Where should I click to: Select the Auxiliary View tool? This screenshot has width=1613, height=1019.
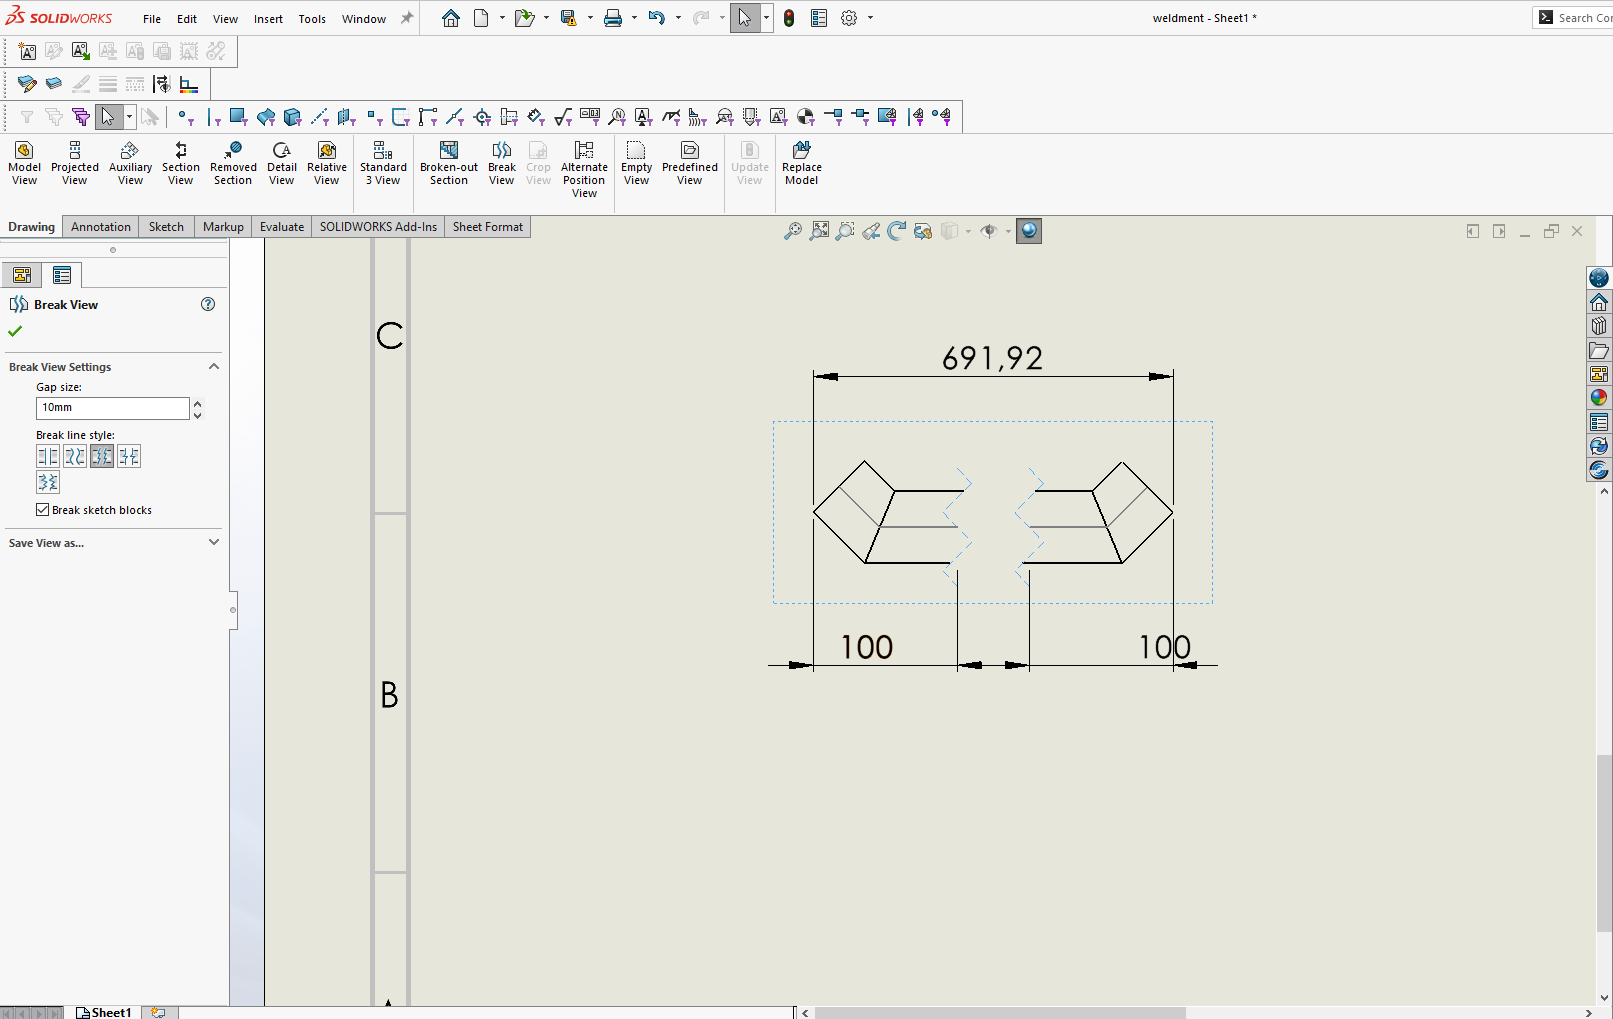click(130, 163)
